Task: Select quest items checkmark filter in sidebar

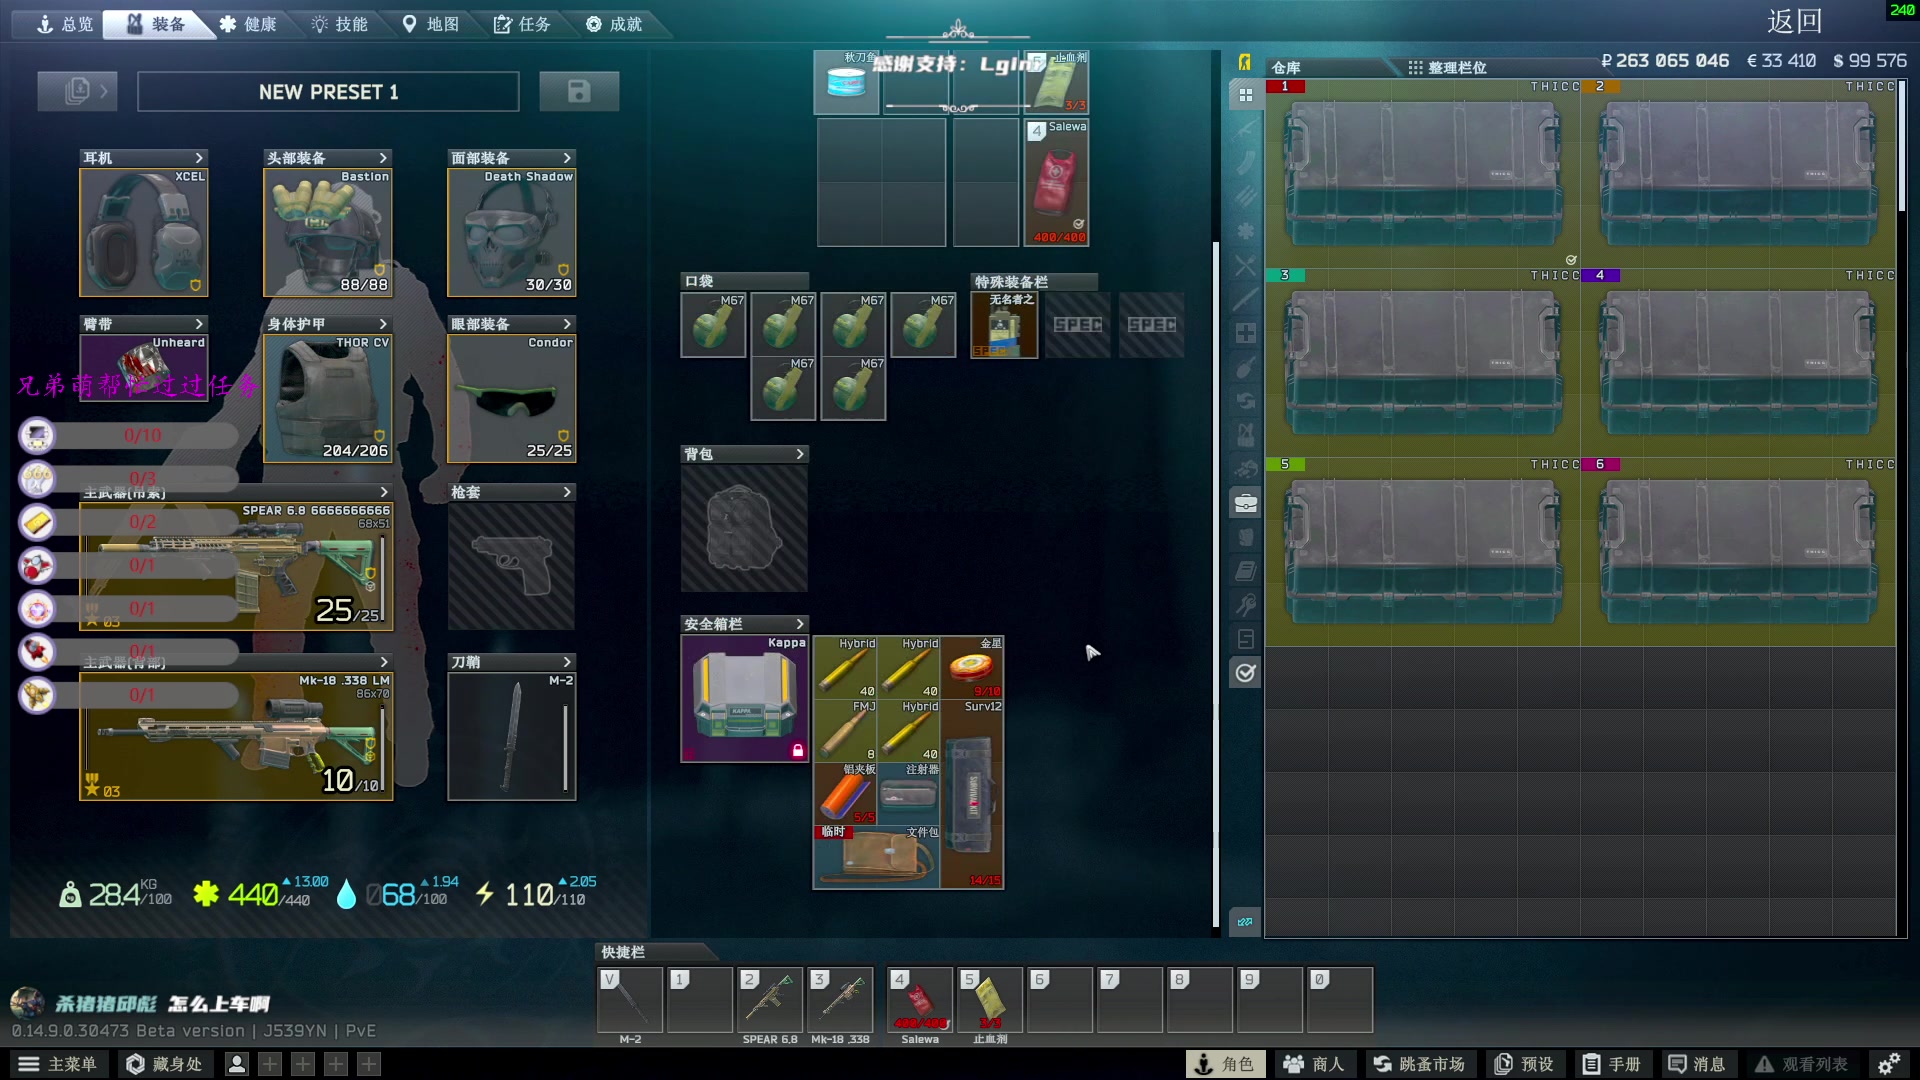Action: click(1245, 673)
